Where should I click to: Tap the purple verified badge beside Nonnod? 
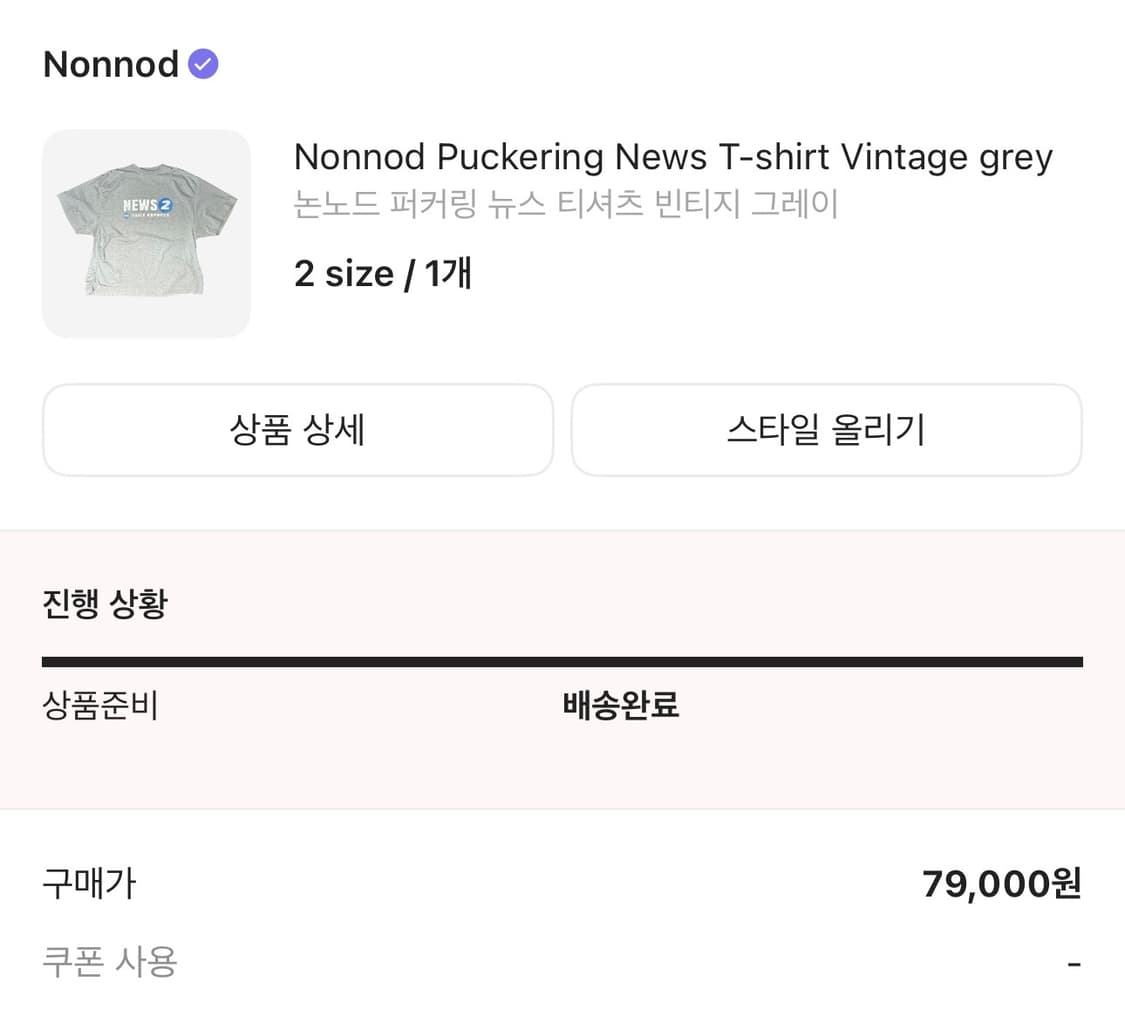tap(203, 64)
